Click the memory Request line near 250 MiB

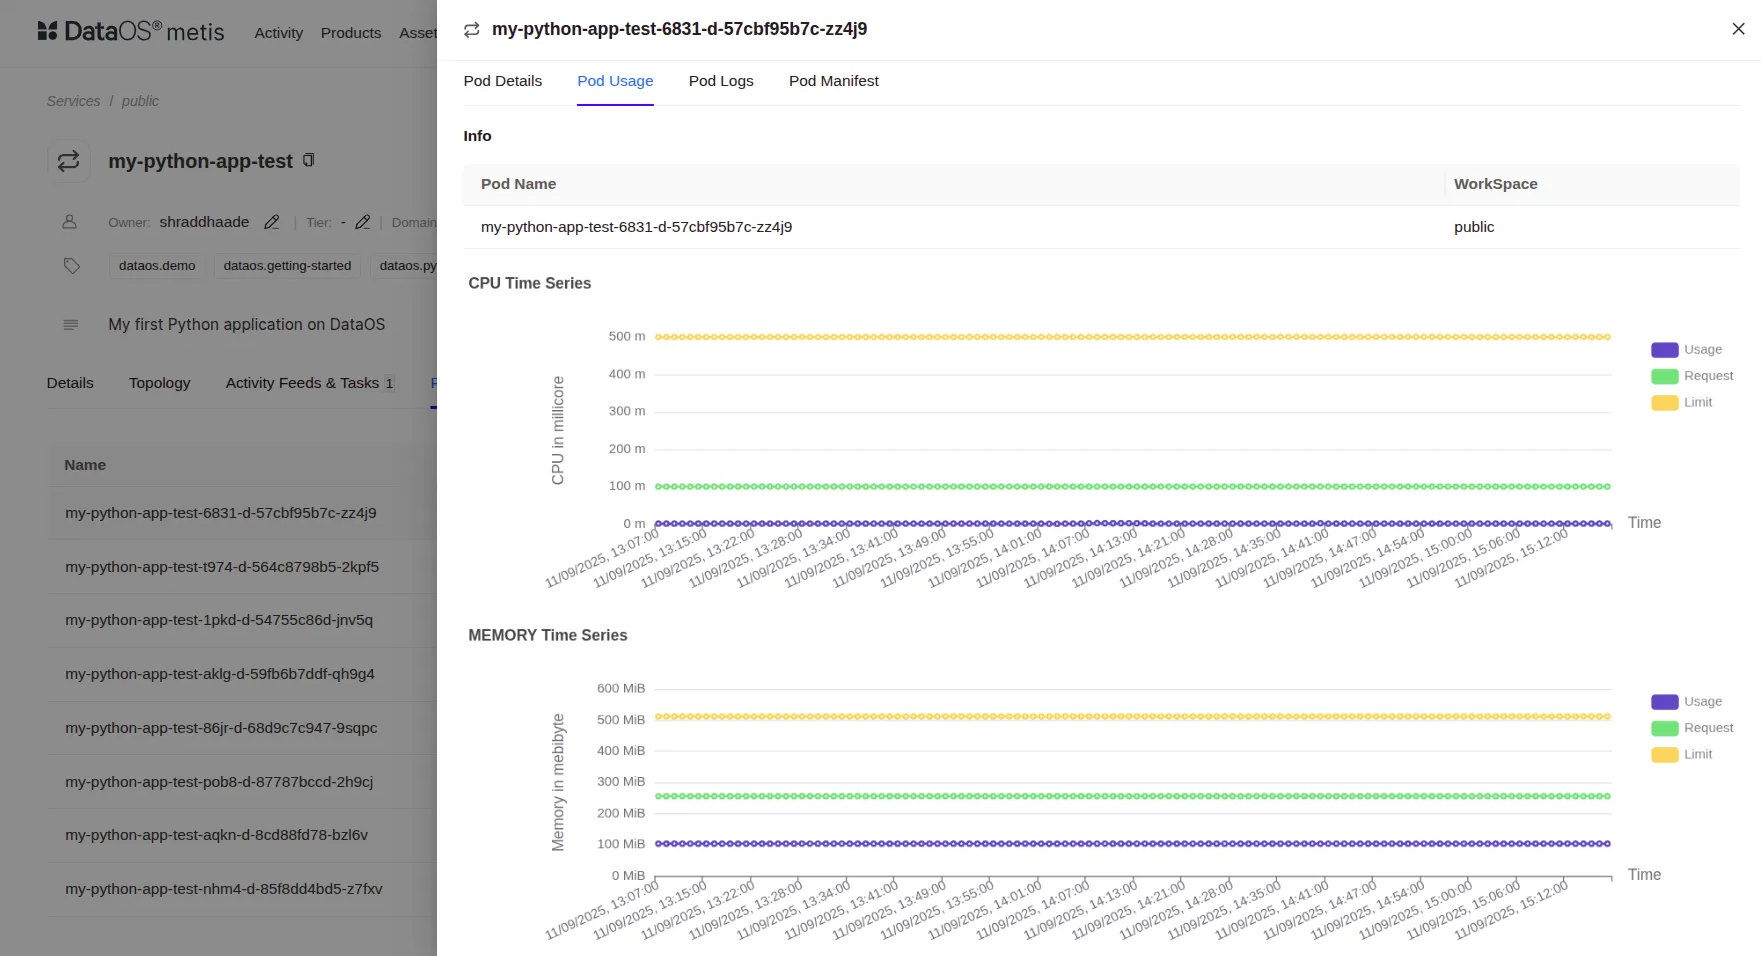(x=1132, y=796)
